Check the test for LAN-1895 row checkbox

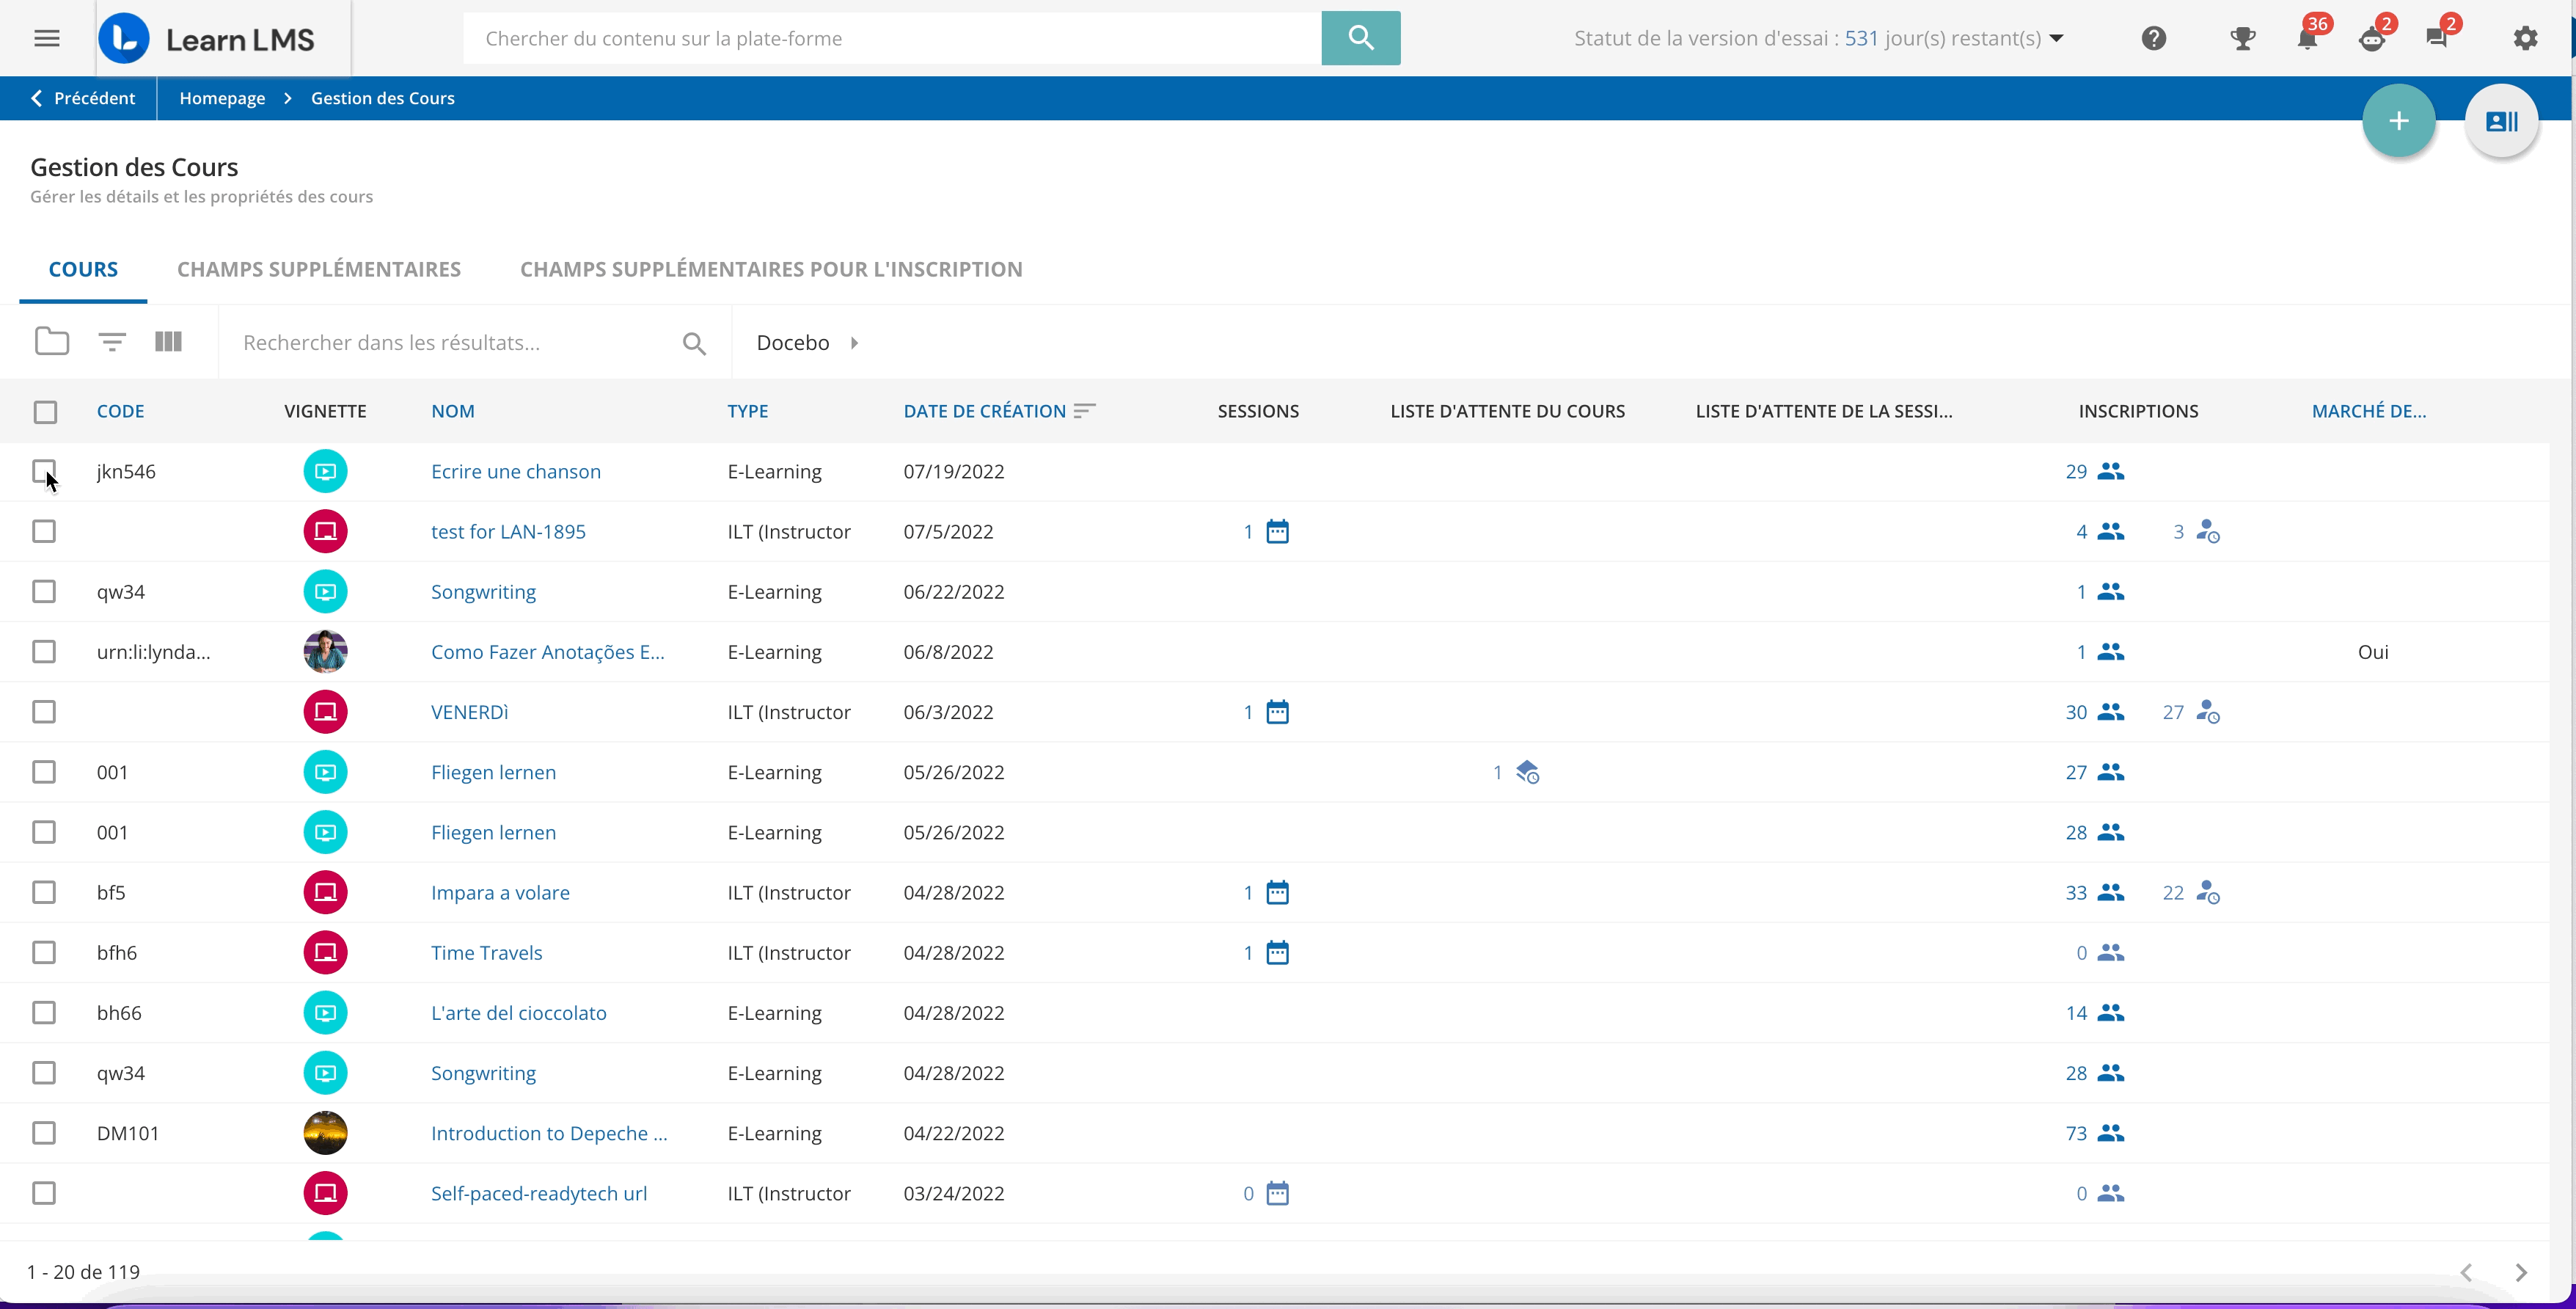coord(44,531)
